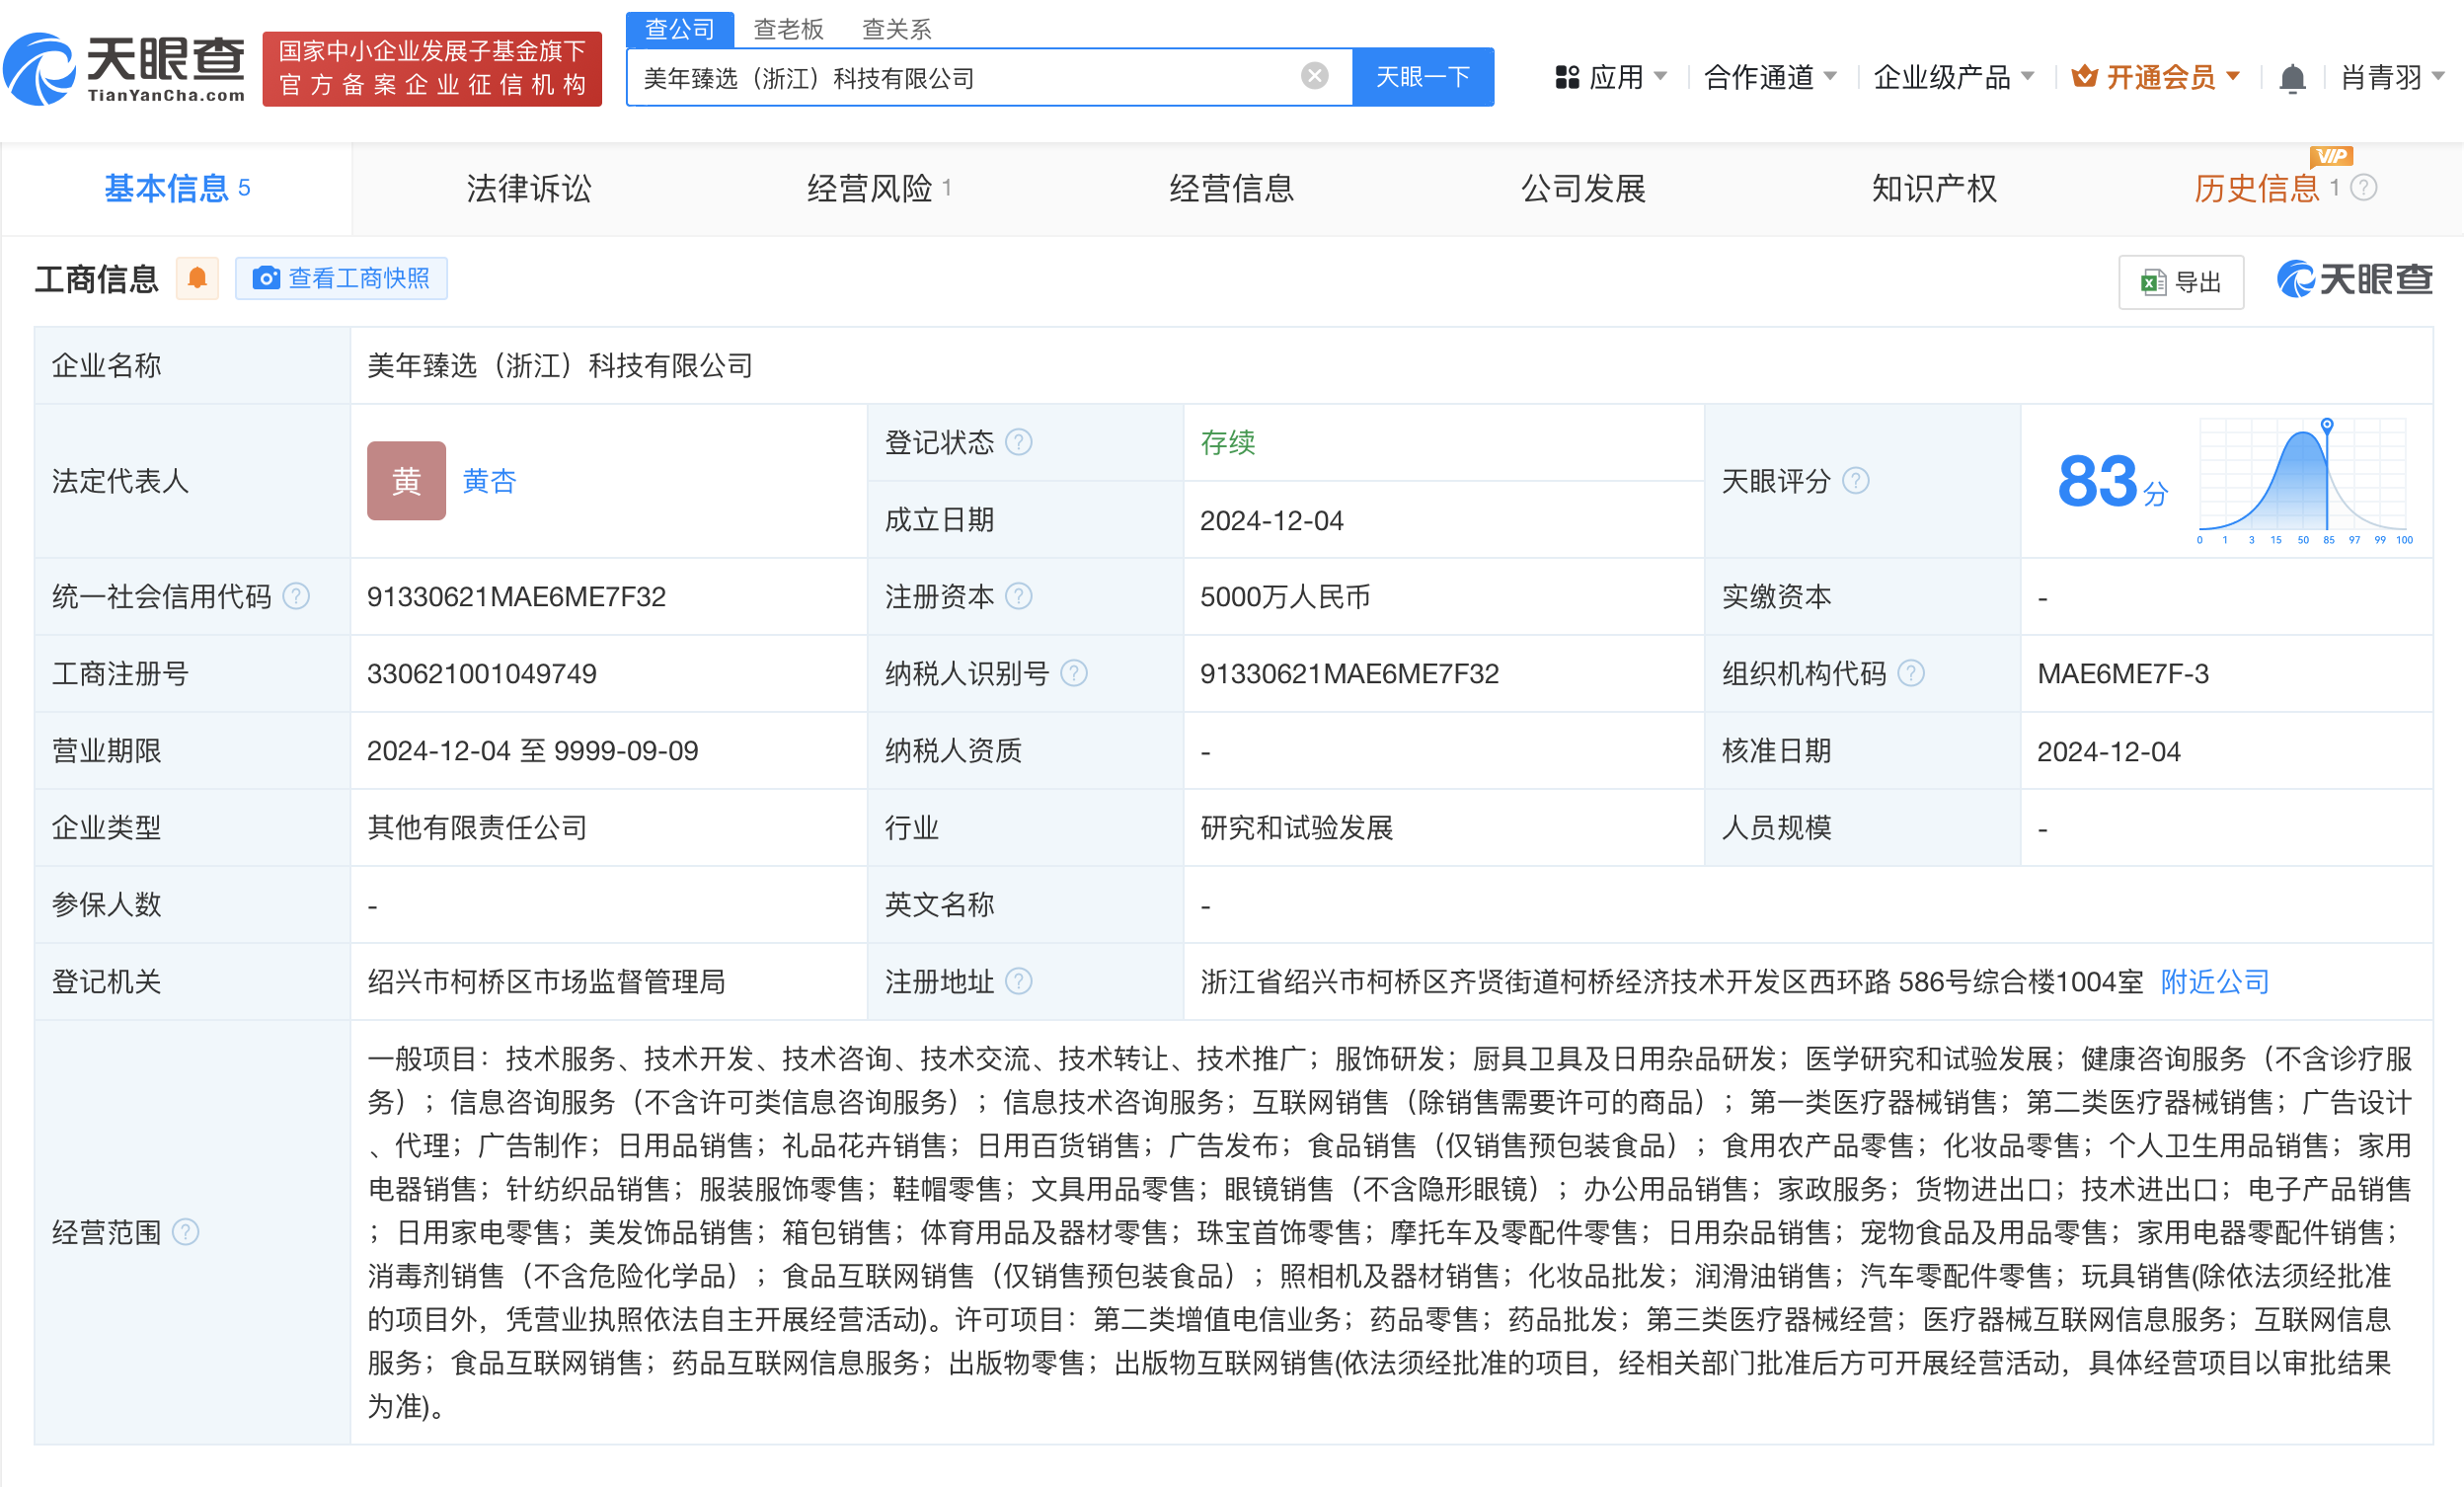This screenshot has width=2464, height=1487.
Task: Click the 导出 export button
Action: coord(2180,282)
